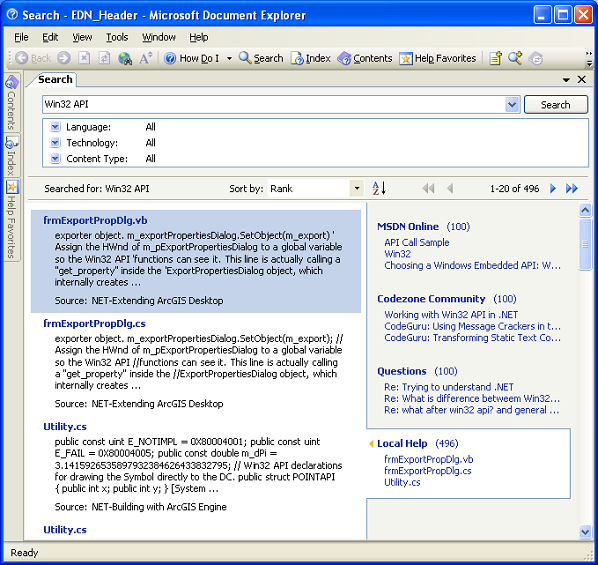Click the Win32 API search input field
Screen dimensions: 598x565
(273, 104)
